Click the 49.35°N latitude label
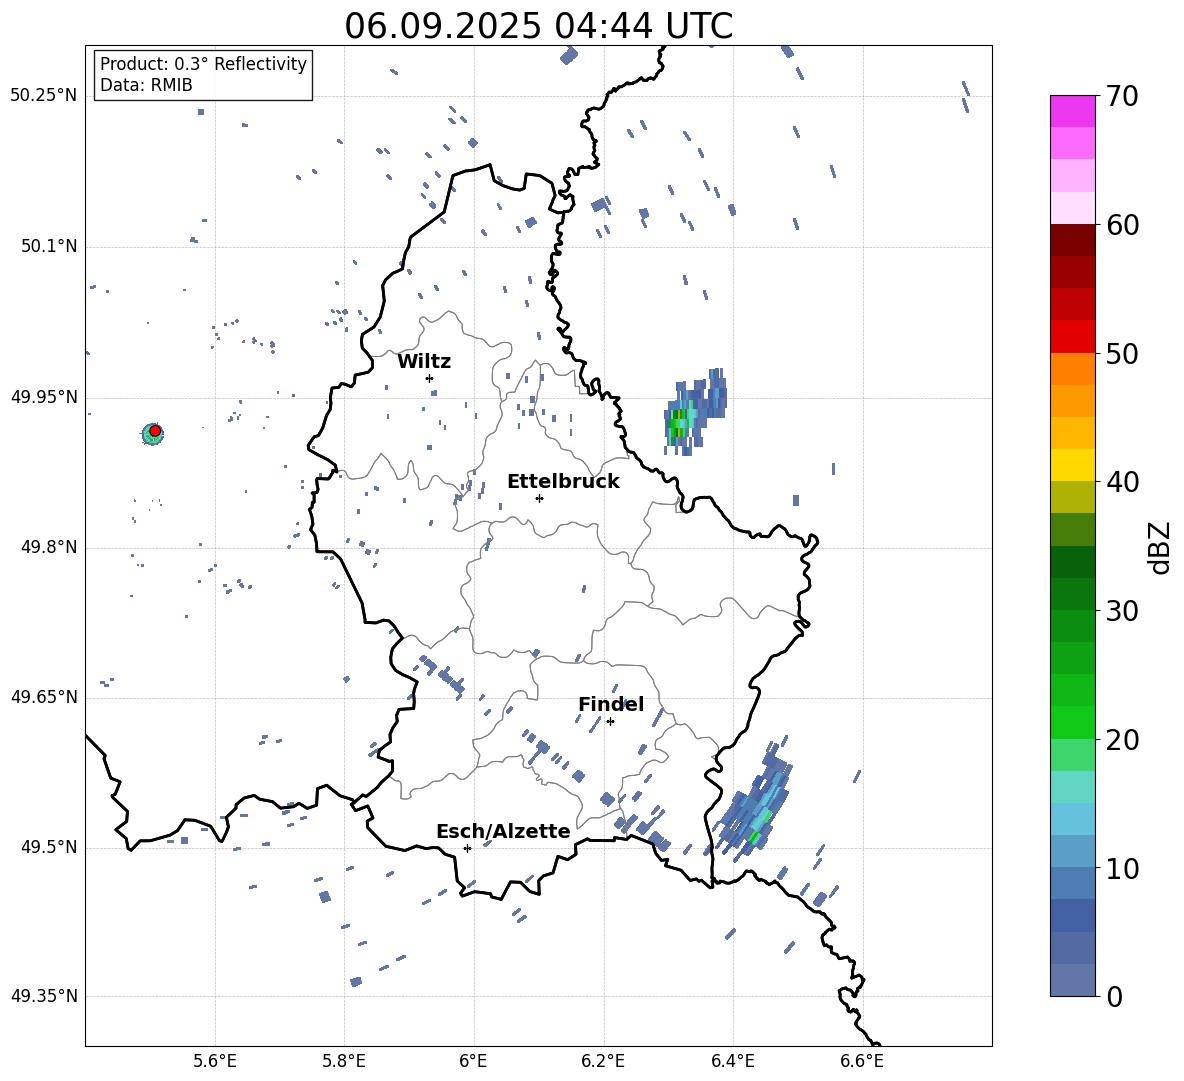Image resolution: width=1184 pixels, height=1081 pixels. 44,996
